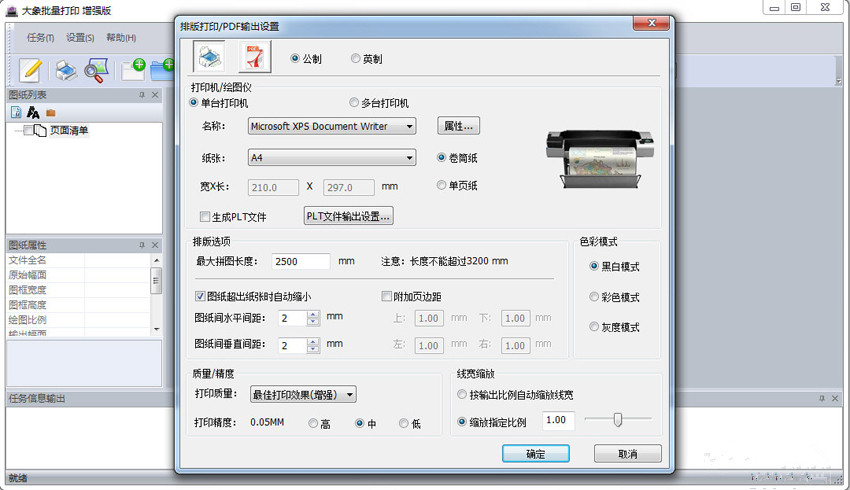Click the 图纸属性 panel scrollbar down arrow
The width and height of the screenshot is (850, 490).
(157, 329)
